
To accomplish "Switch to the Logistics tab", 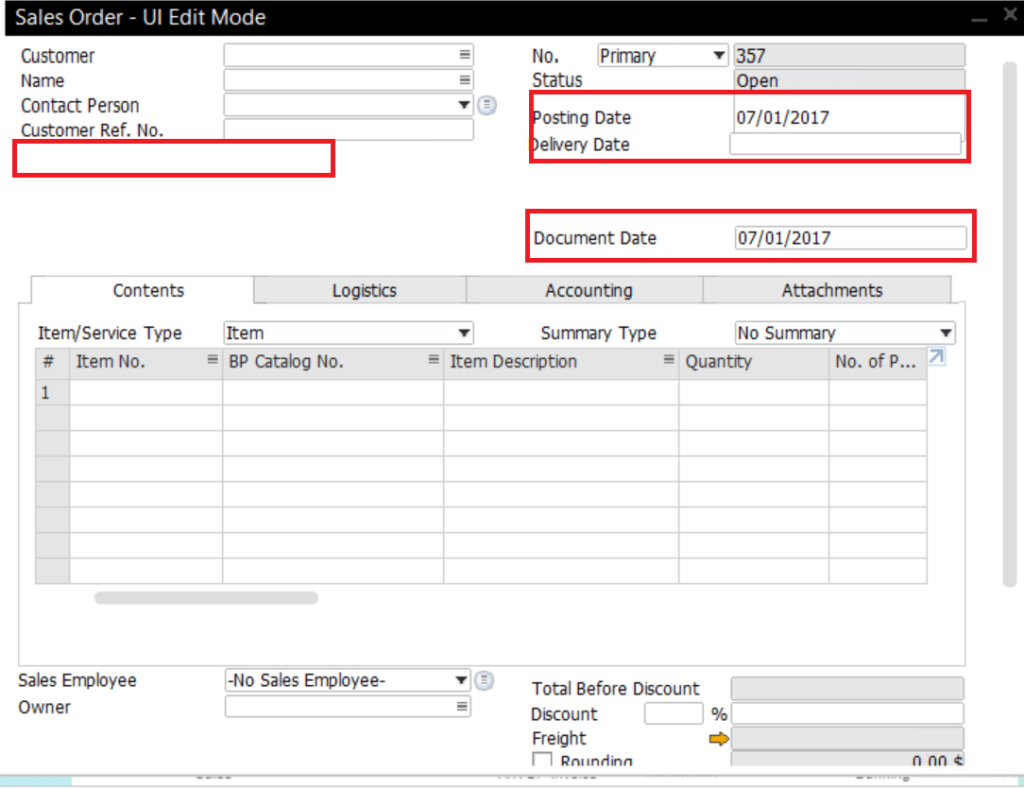I will 363,290.
